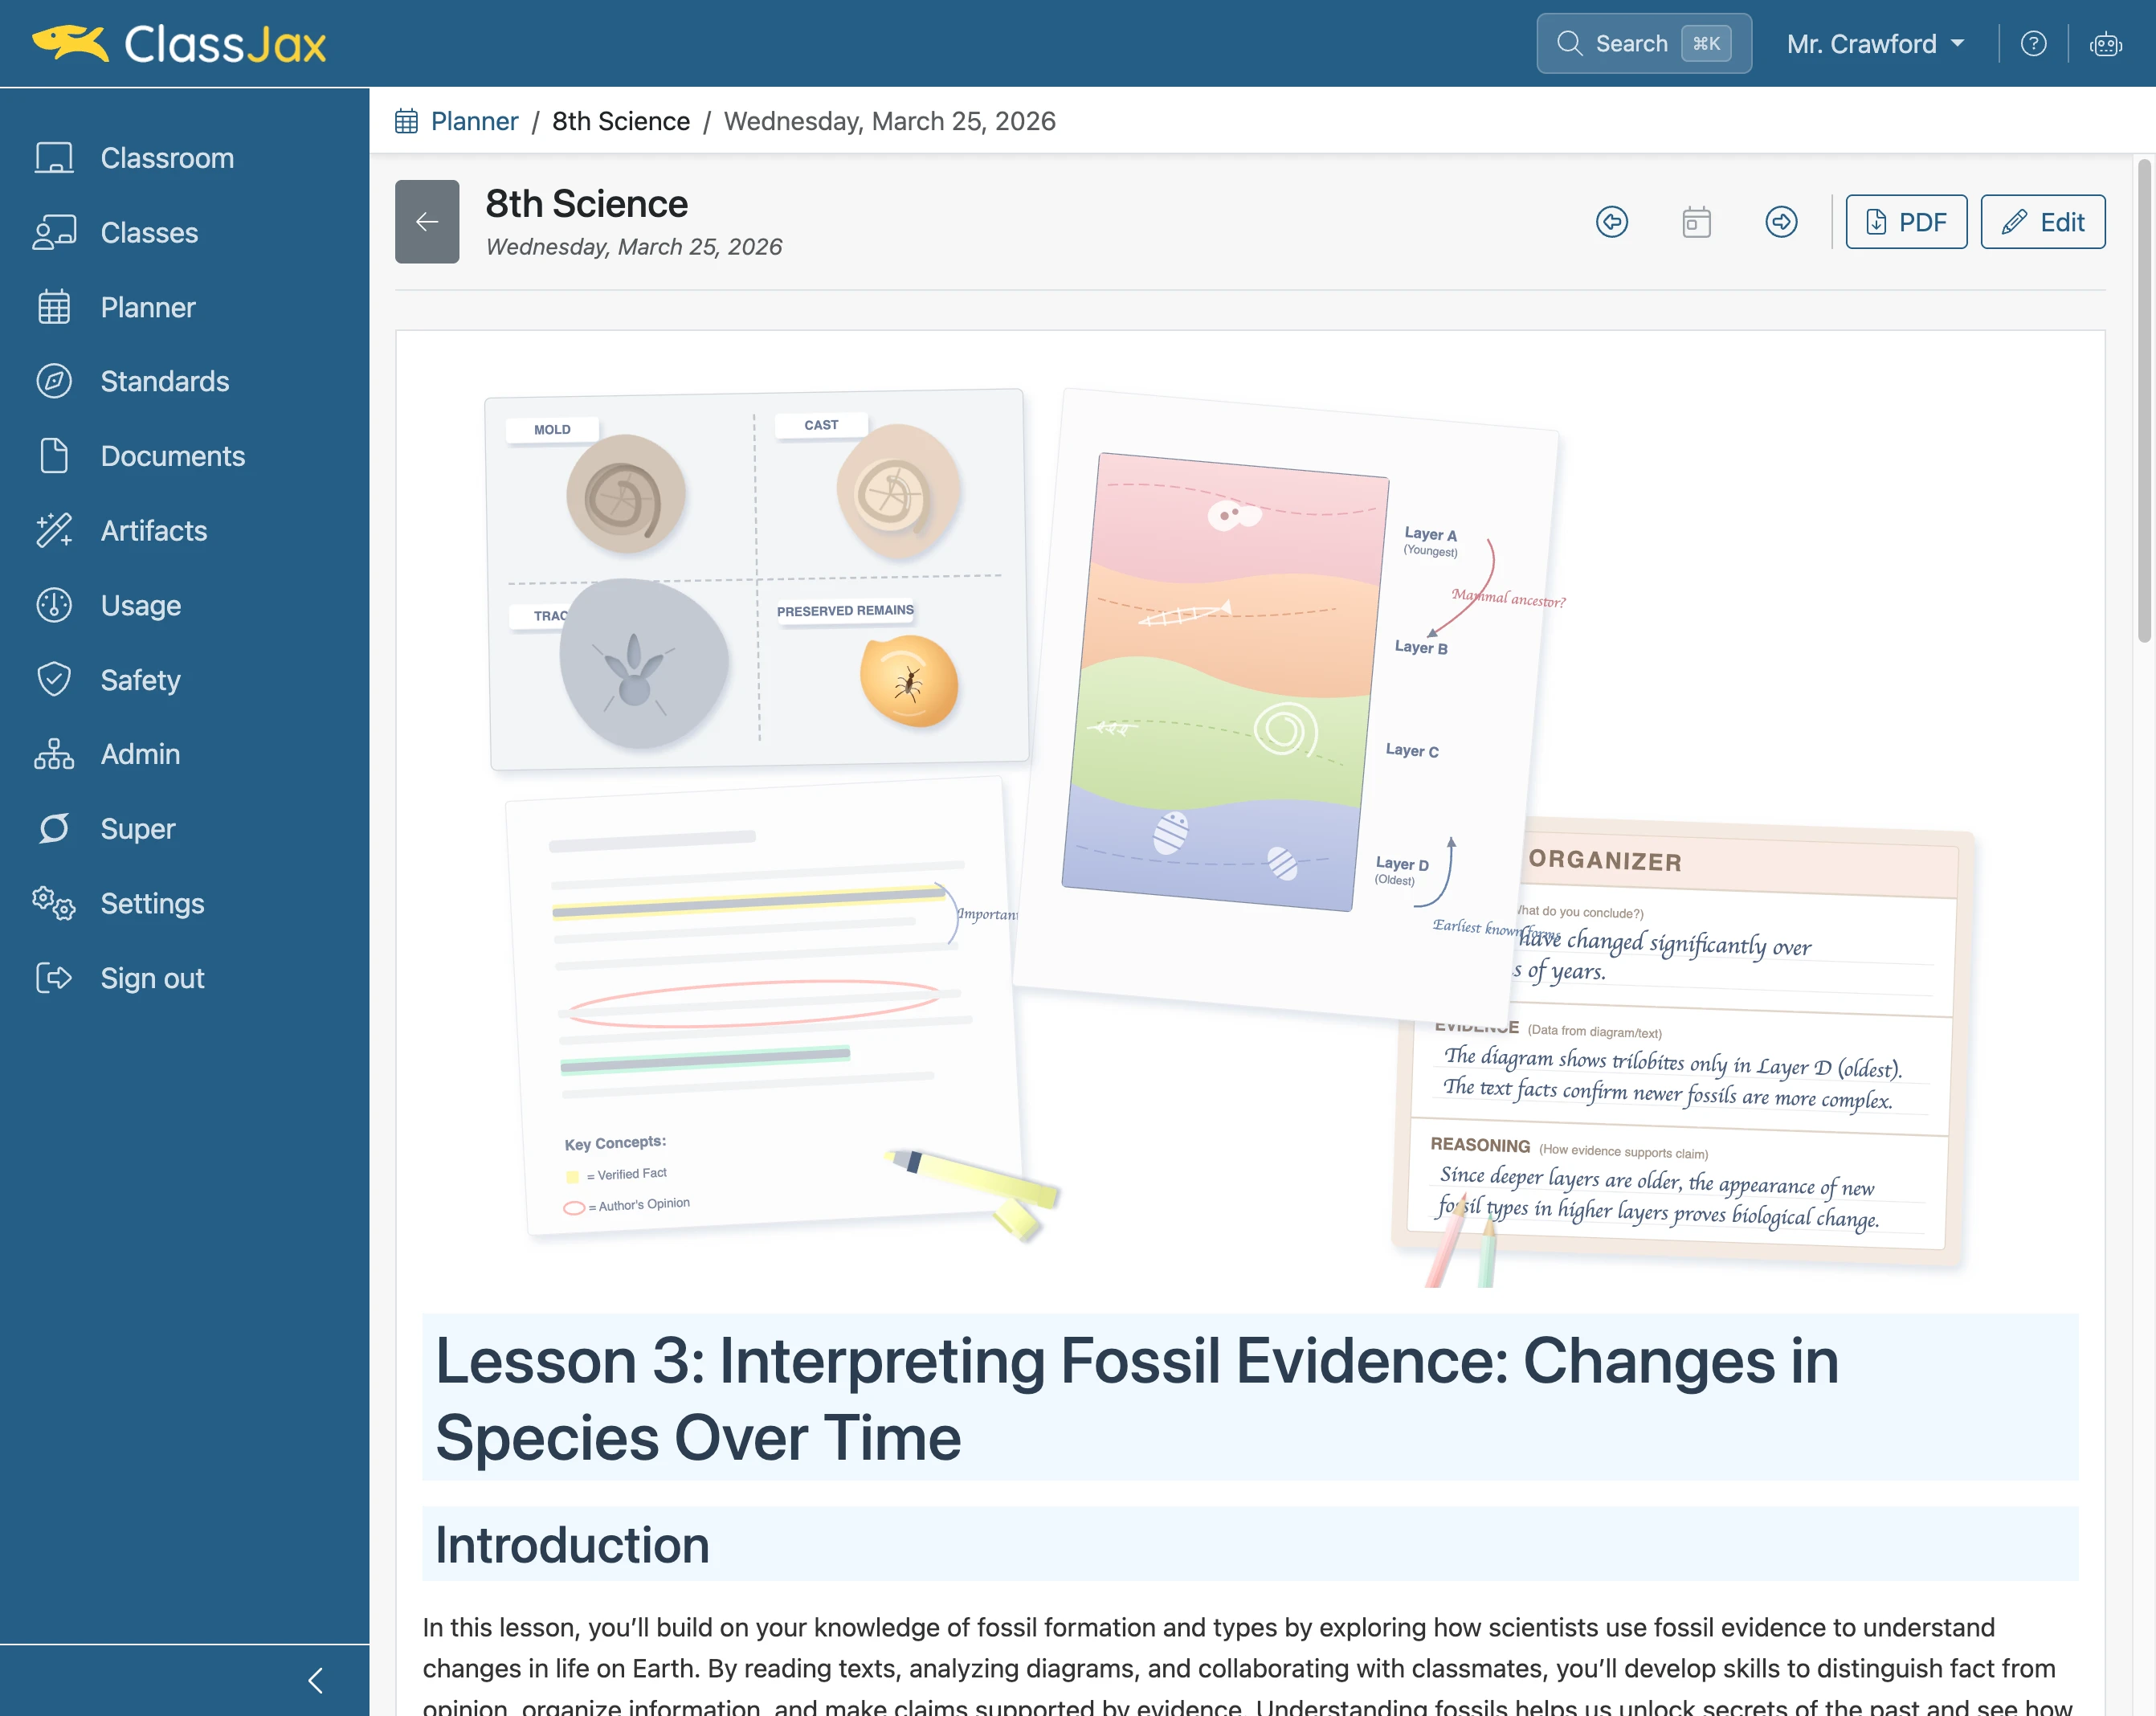Viewport: 2156px width, 1716px height.
Task: Click the Search field
Action: 1643,44
